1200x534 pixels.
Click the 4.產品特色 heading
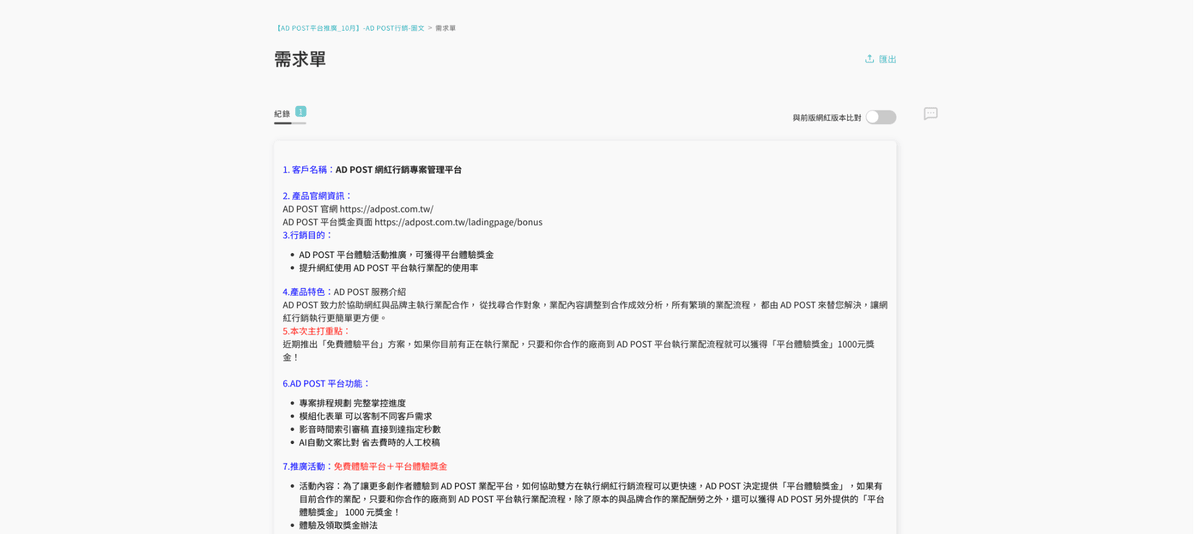coord(305,292)
